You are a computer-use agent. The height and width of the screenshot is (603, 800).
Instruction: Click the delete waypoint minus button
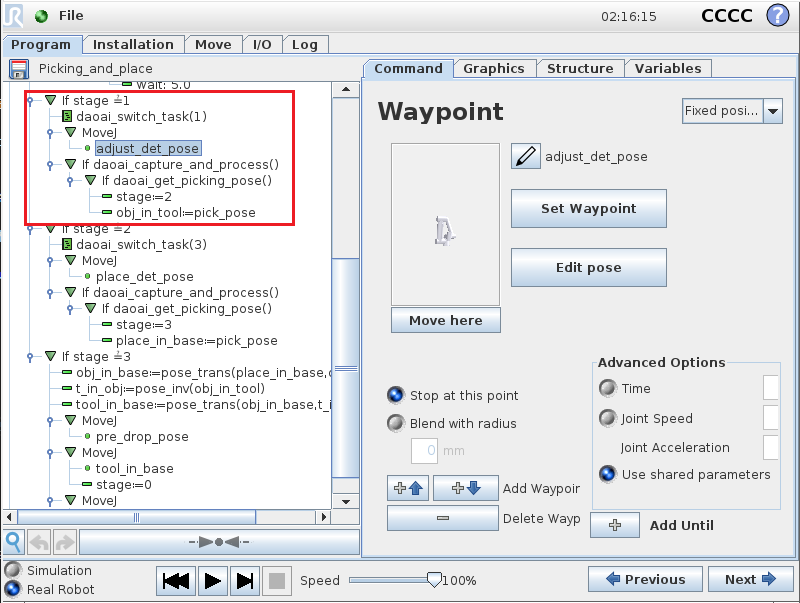pos(443,518)
